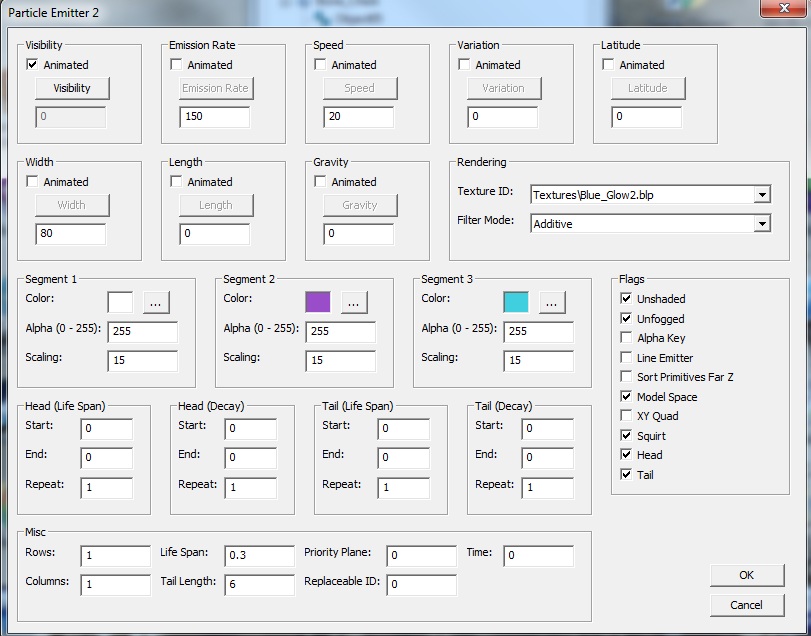Image resolution: width=811 pixels, height=636 pixels.
Task: Click Head Life Span Start field
Action: pyautogui.click(x=107, y=429)
